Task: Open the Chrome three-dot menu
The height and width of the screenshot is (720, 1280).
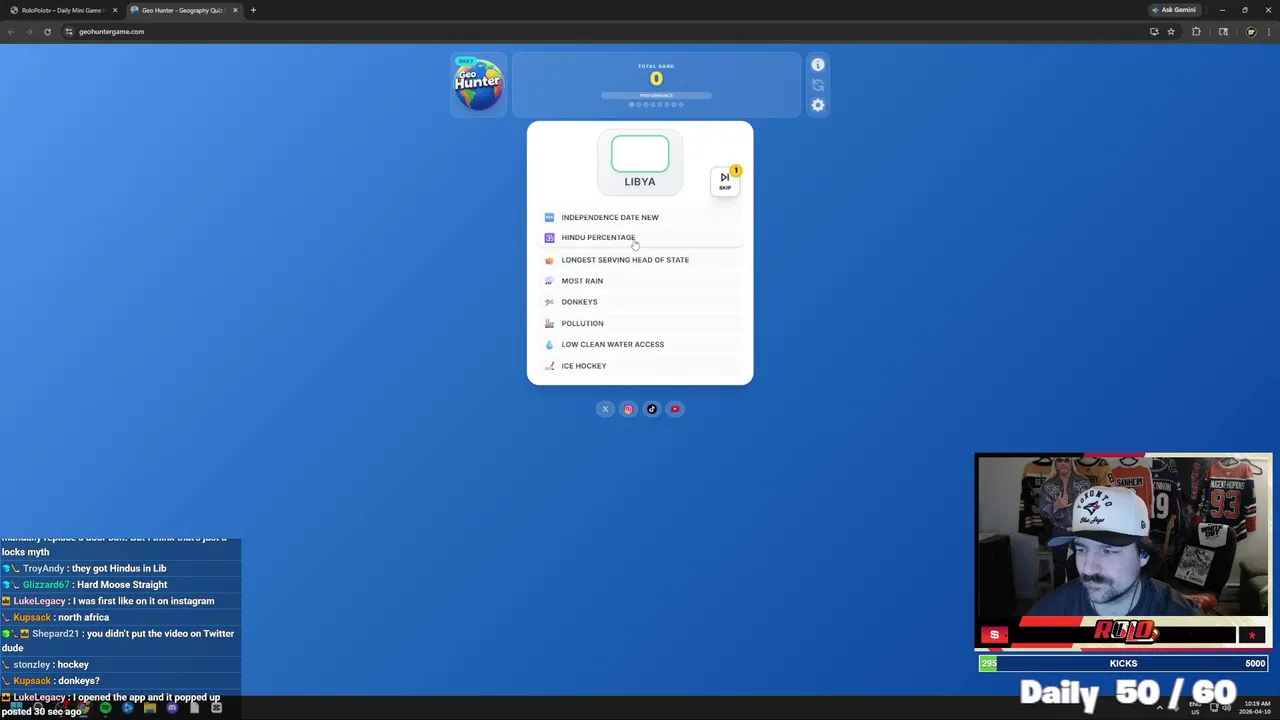Action: click(1268, 31)
